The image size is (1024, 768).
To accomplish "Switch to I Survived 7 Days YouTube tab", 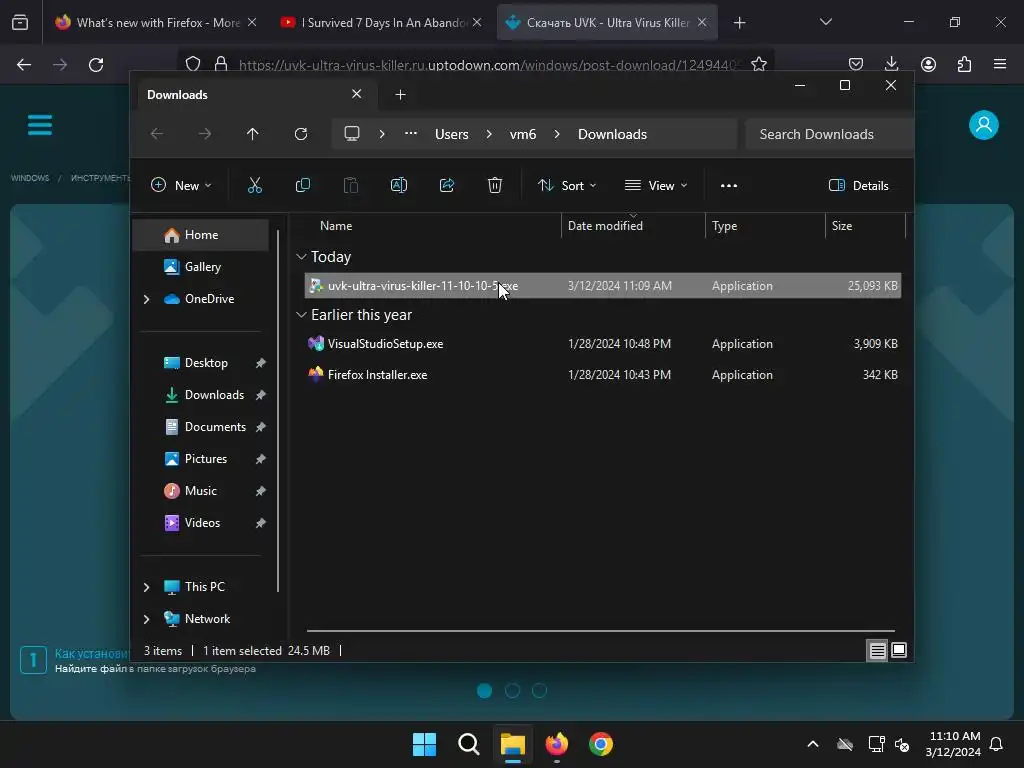I will pyautogui.click(x=381, y=23).
